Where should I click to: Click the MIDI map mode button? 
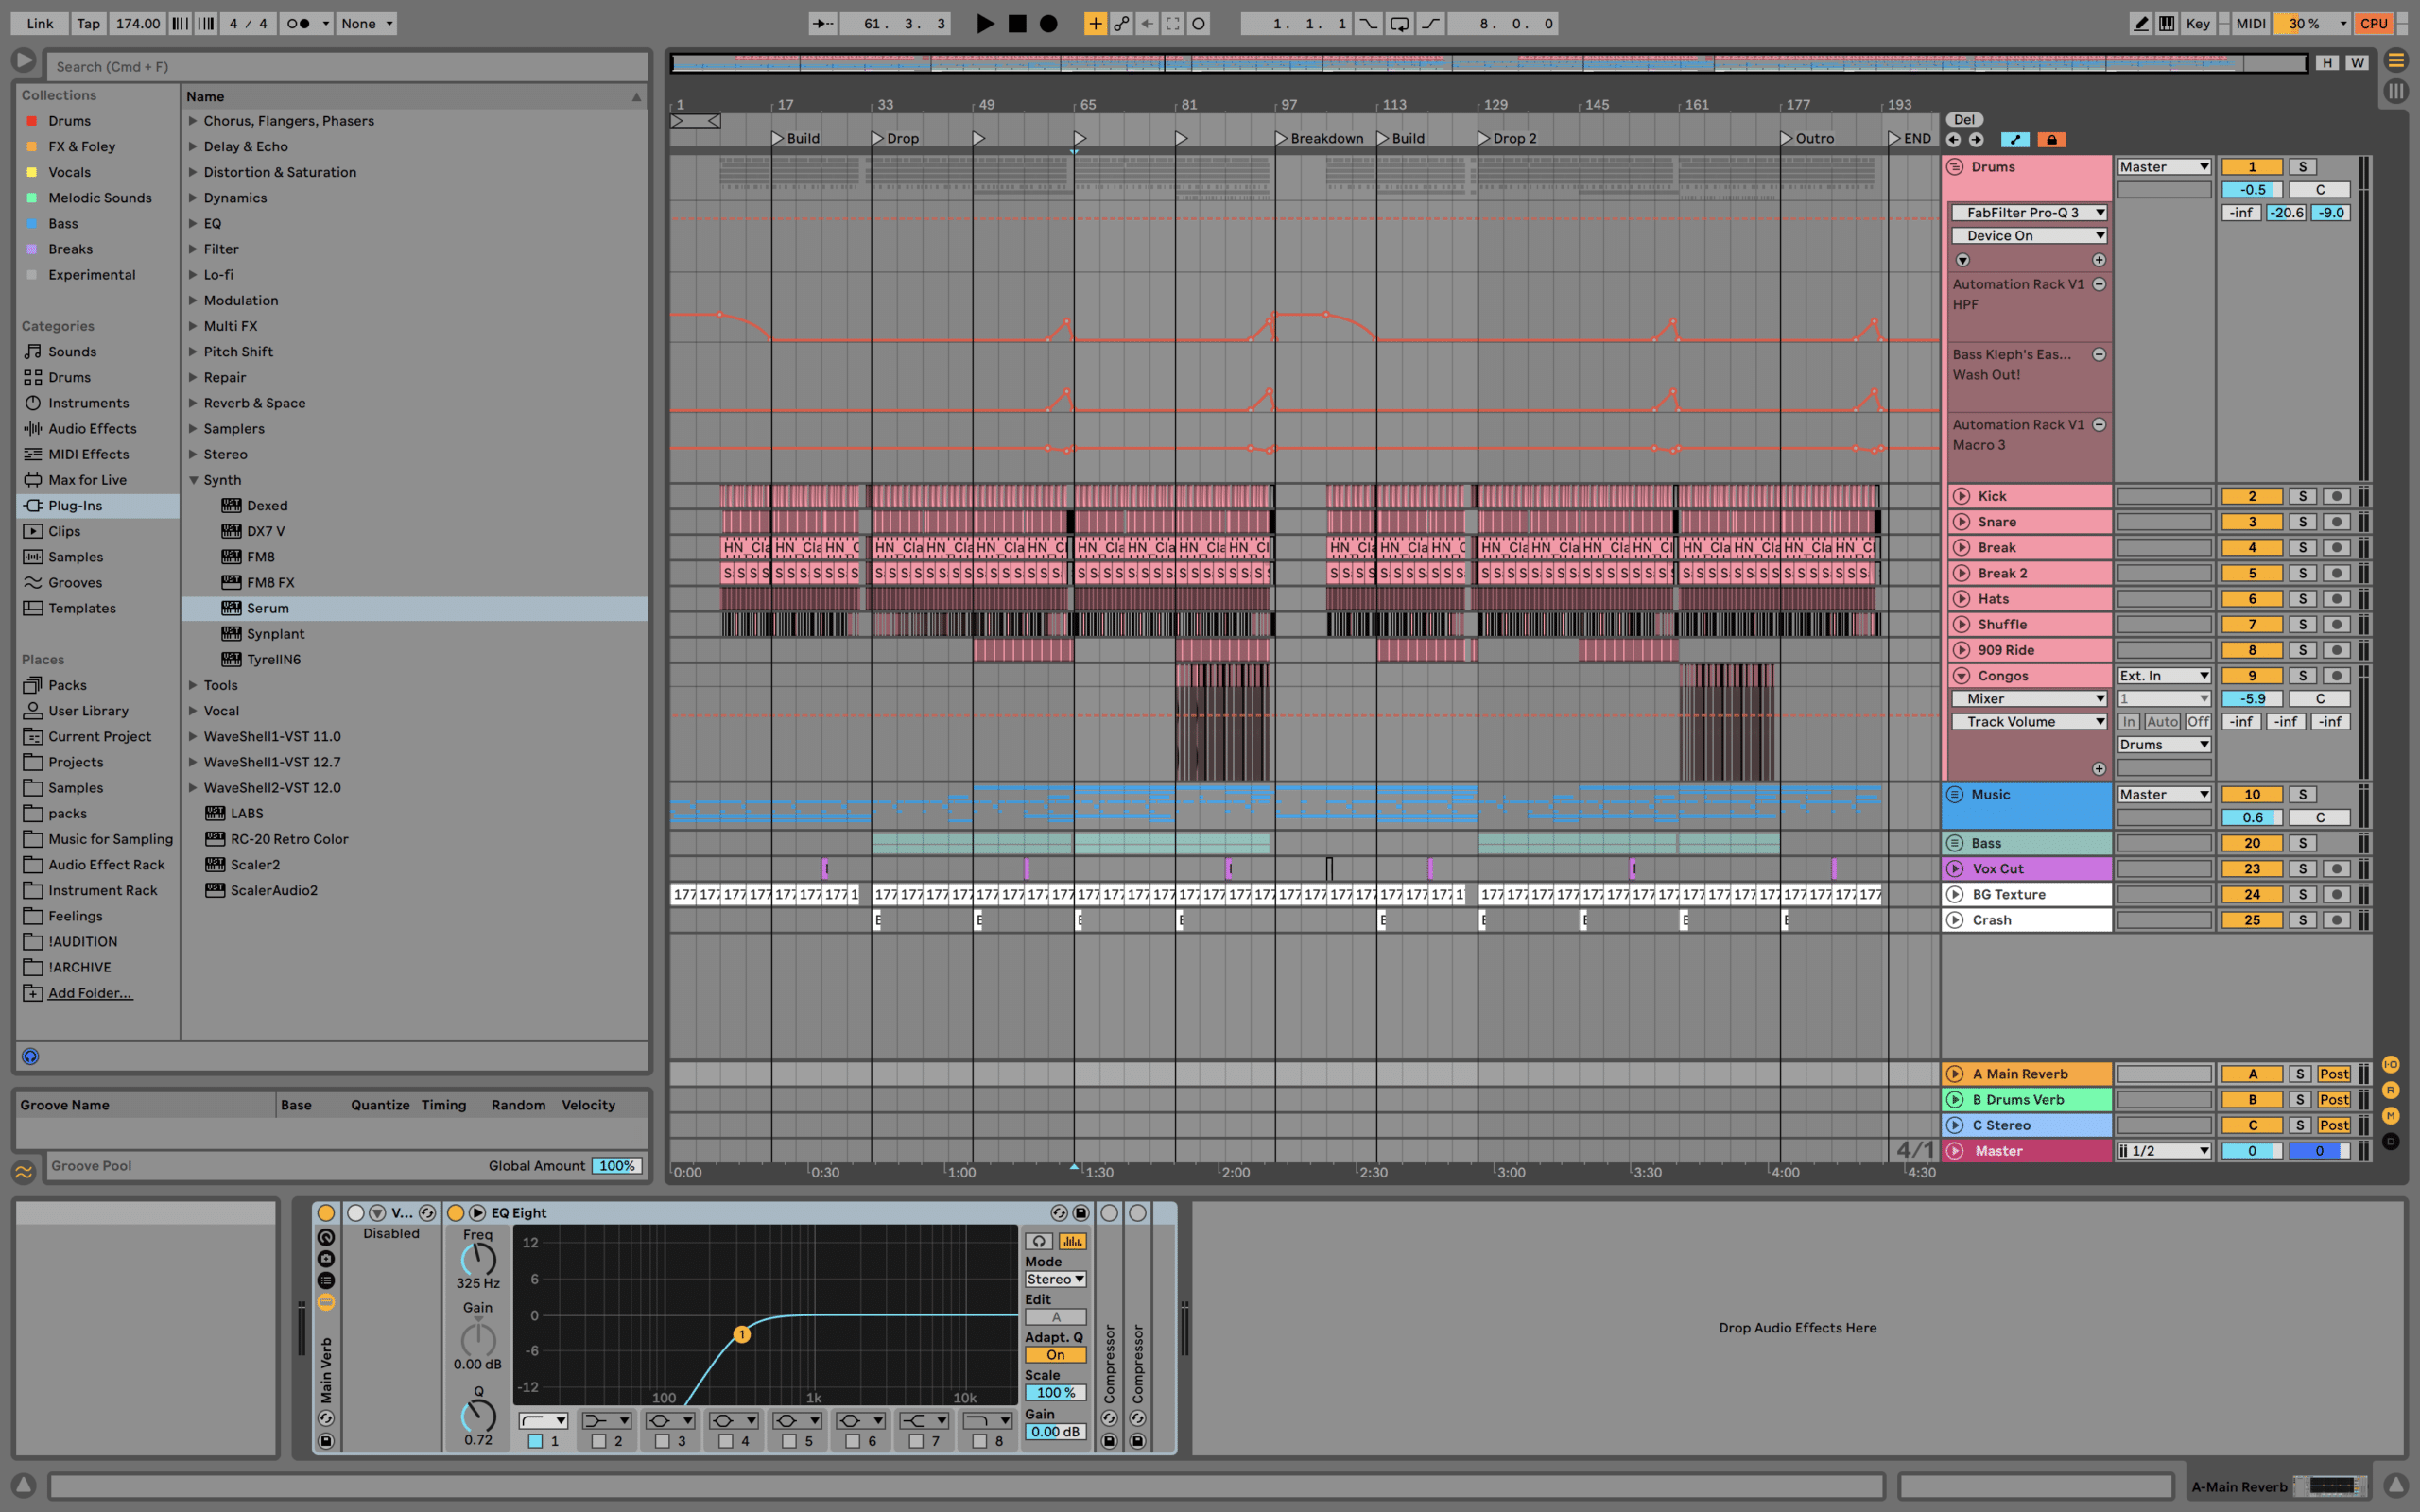point(2250,23)
